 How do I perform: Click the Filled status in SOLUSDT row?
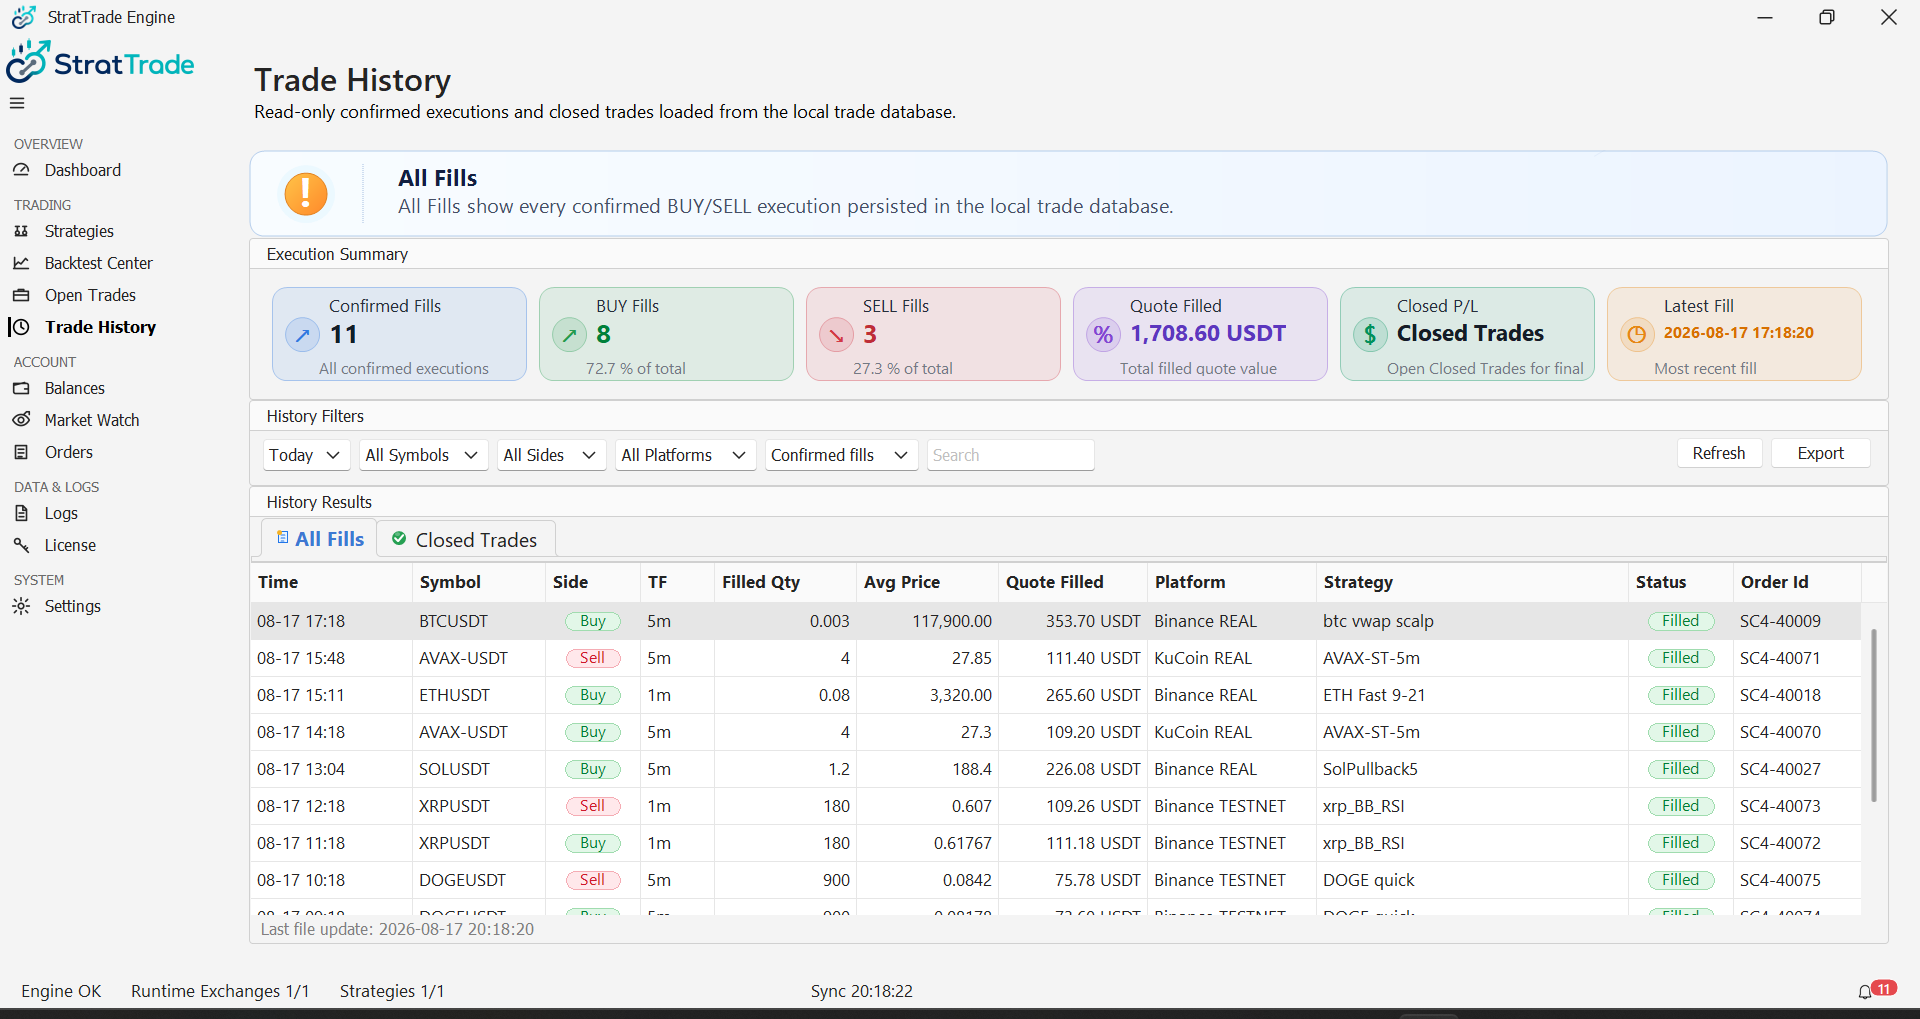click(x=1681, y=769)
